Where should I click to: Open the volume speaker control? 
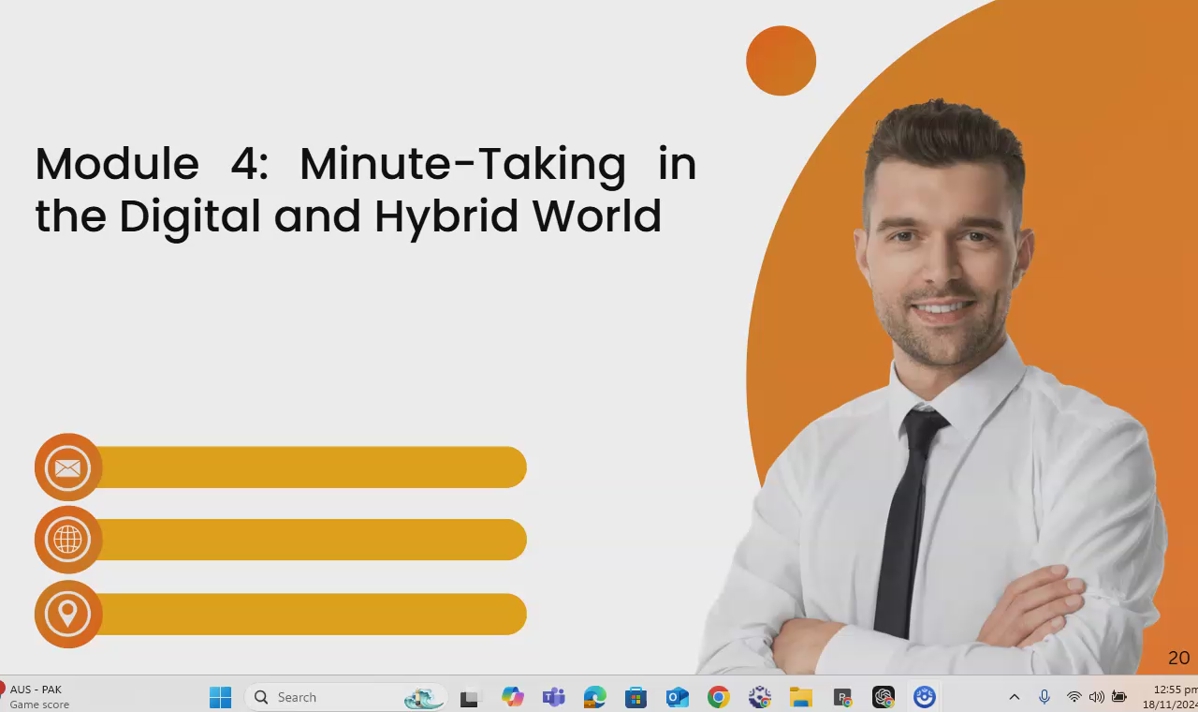[1096, 697]
